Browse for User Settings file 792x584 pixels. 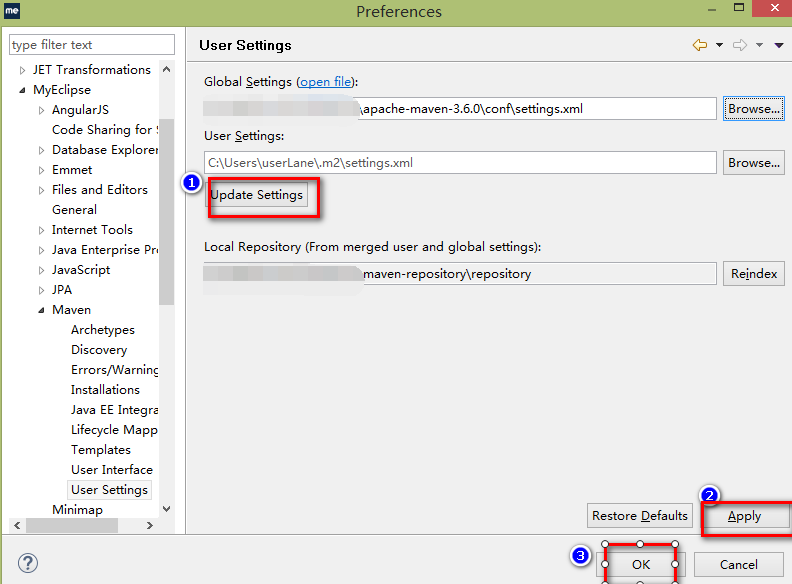pyautogui.click(x=754, y=163)
